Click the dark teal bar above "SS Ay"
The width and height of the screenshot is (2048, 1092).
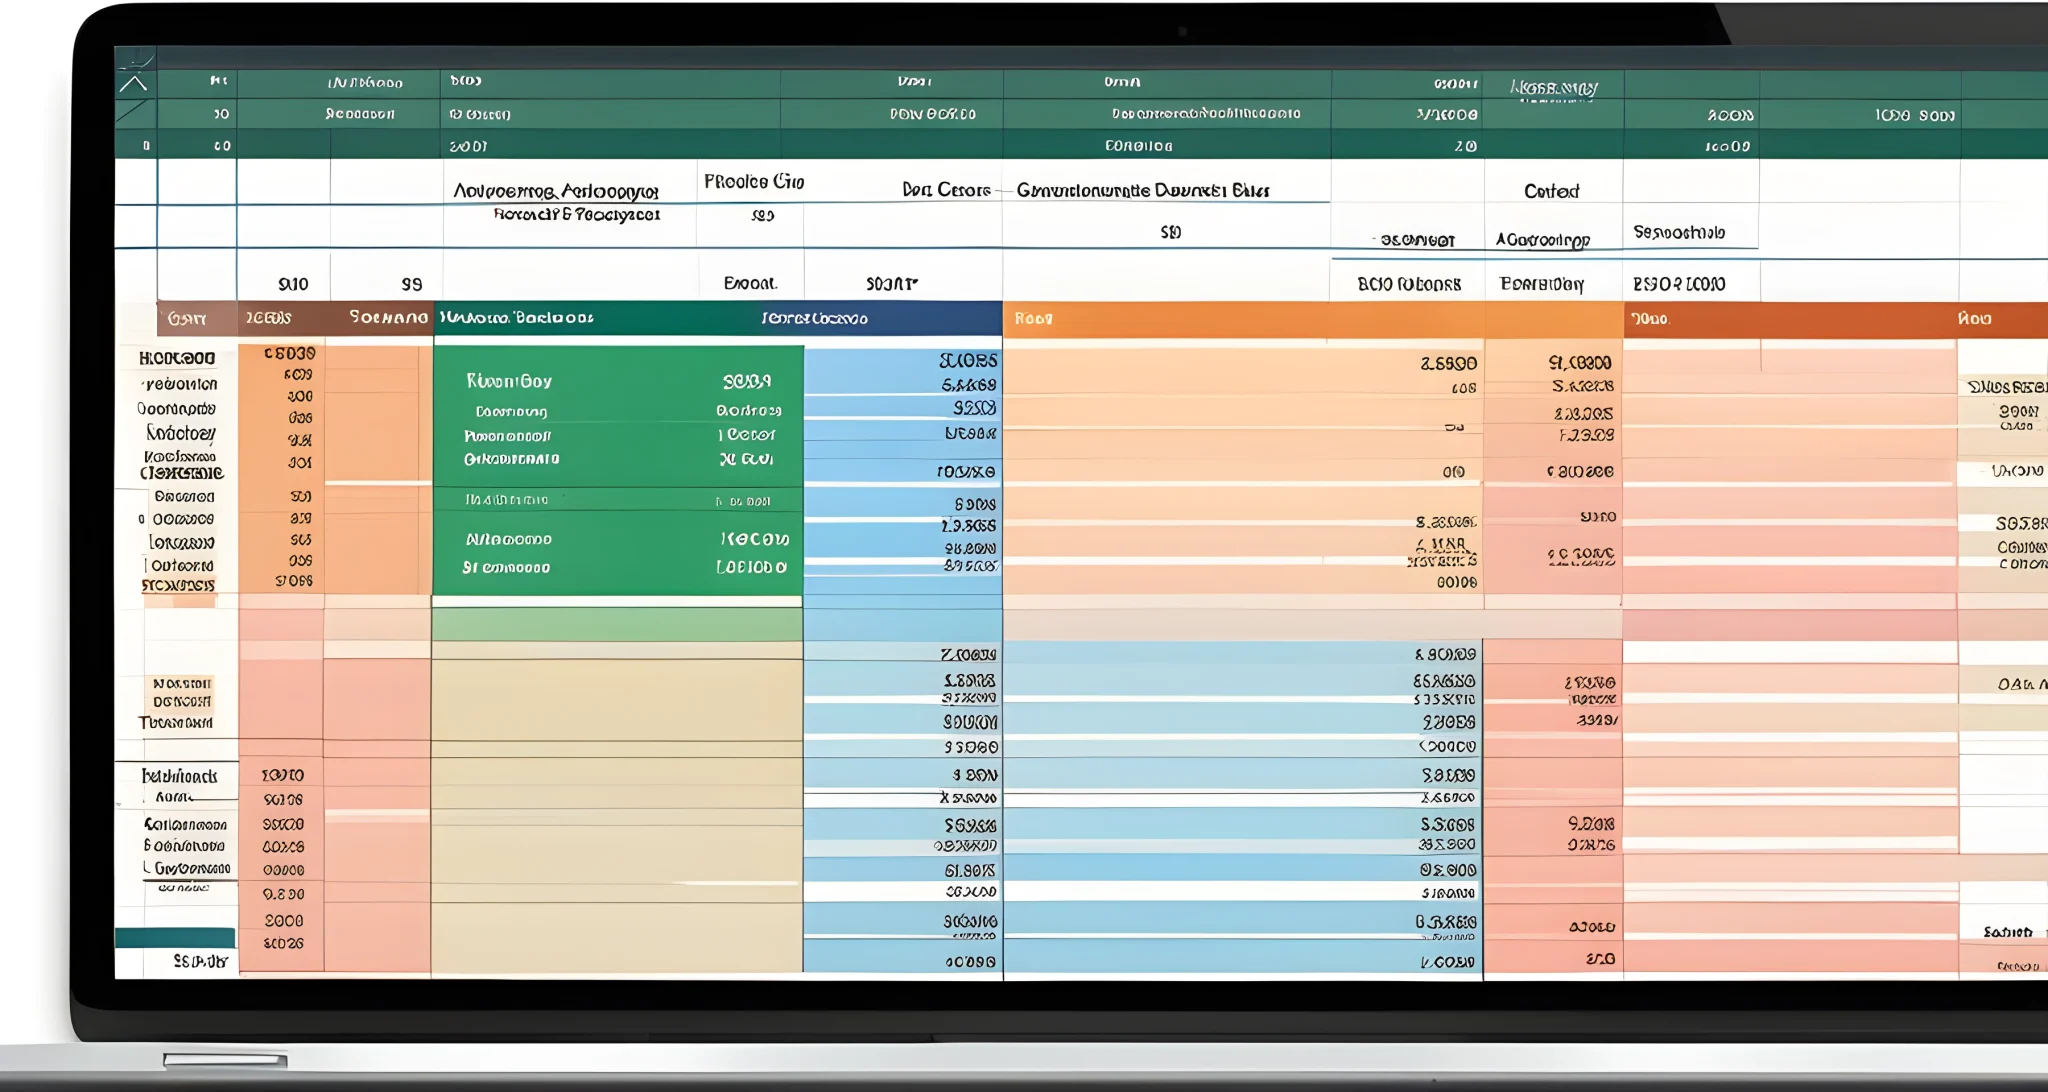[x=175, y=937]
